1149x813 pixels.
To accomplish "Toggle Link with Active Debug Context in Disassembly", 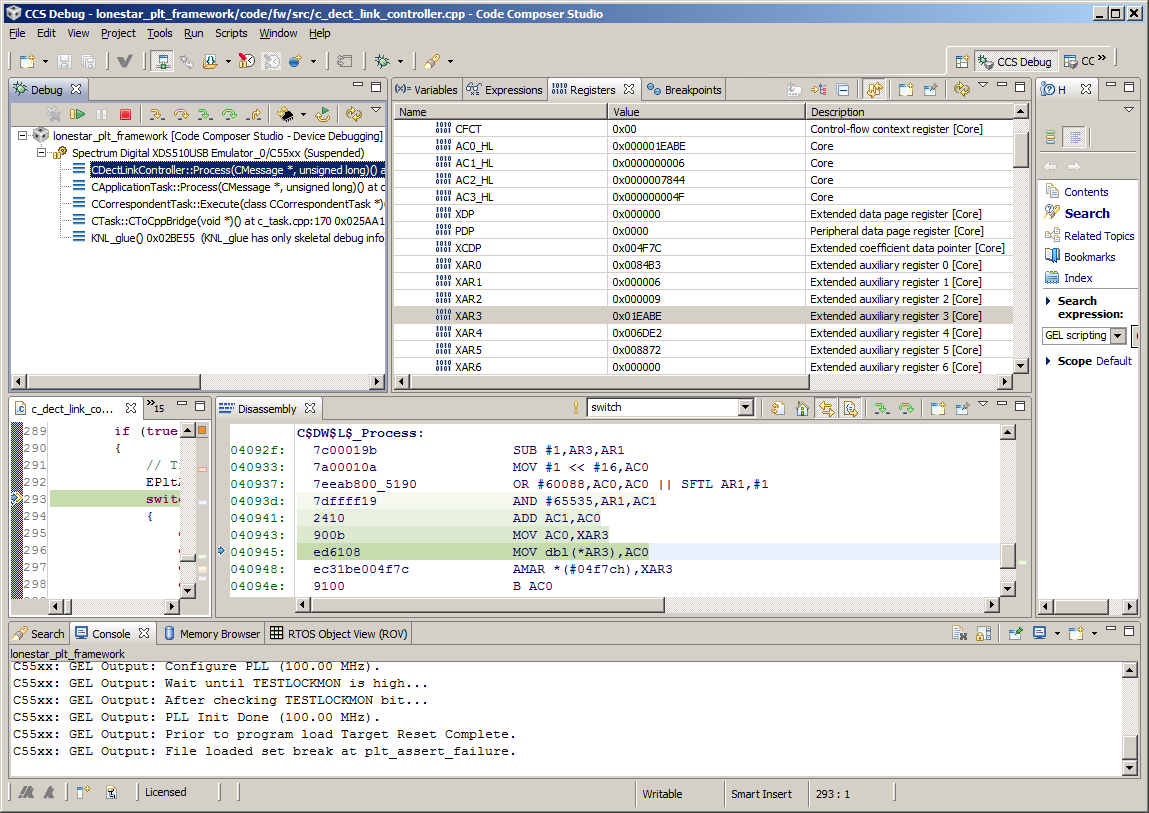I will click(x=826, y=408).
